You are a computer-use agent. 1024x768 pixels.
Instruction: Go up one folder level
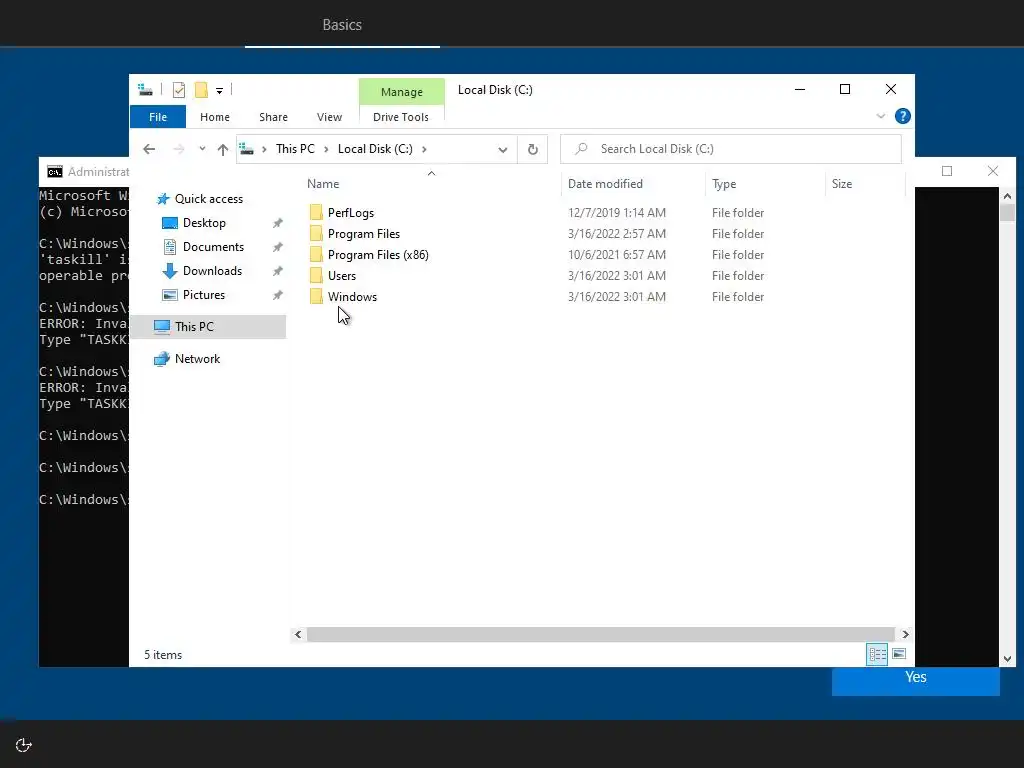pyautogui.click(x=223, y=150)
